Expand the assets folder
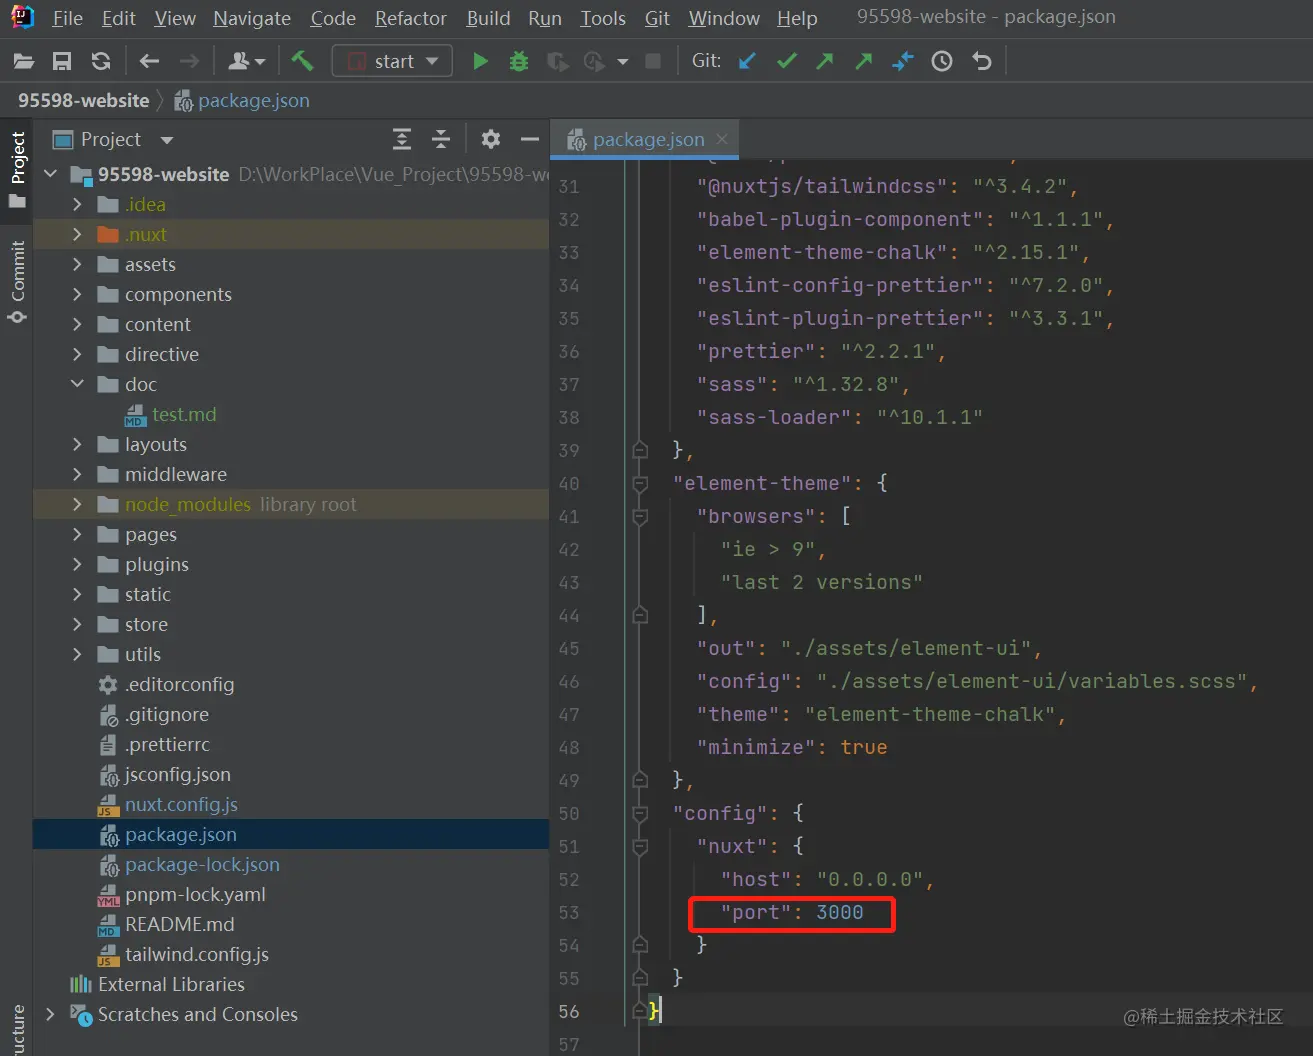1313x1056 pixels. point(77,264)
